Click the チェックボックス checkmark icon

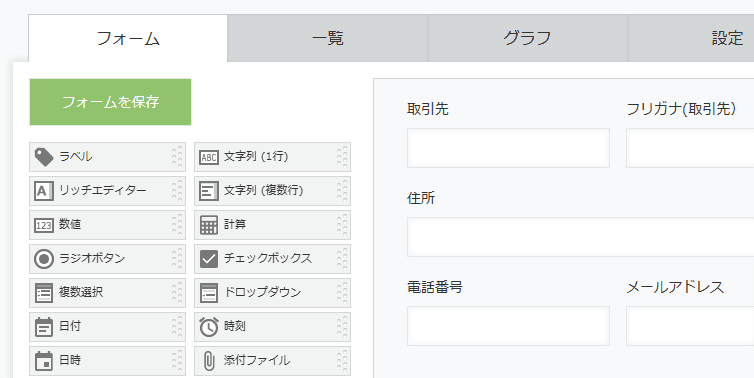pos(209,259)
